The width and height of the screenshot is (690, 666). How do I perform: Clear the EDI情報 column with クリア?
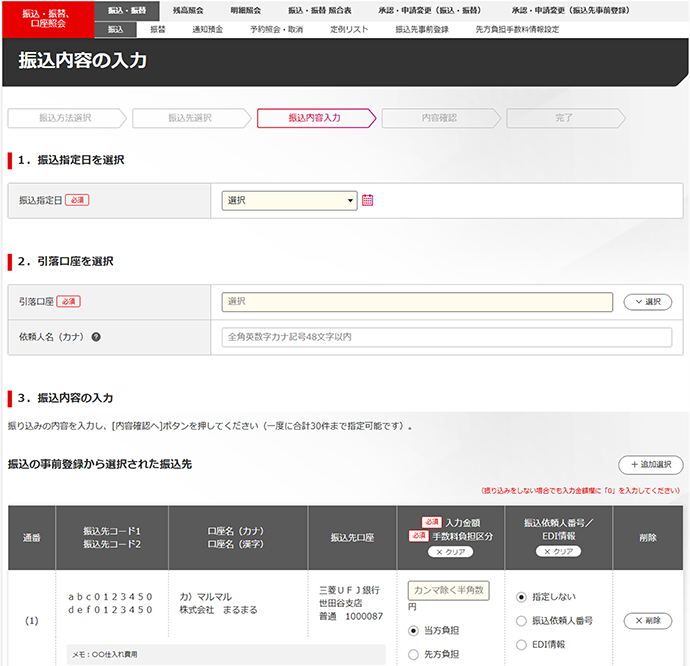coord(561,552)
